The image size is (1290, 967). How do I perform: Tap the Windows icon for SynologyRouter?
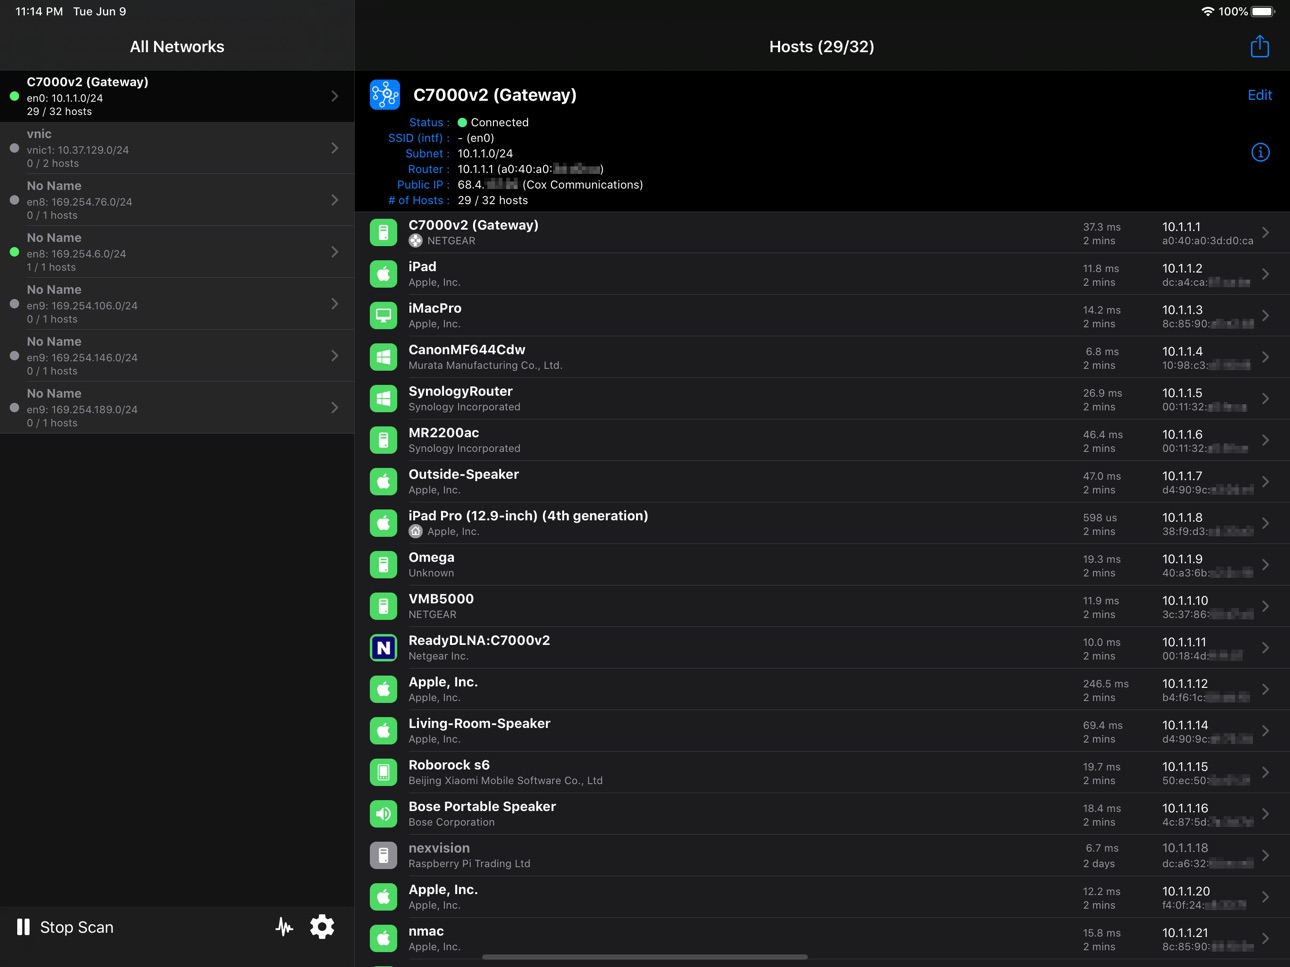[383, 398]
